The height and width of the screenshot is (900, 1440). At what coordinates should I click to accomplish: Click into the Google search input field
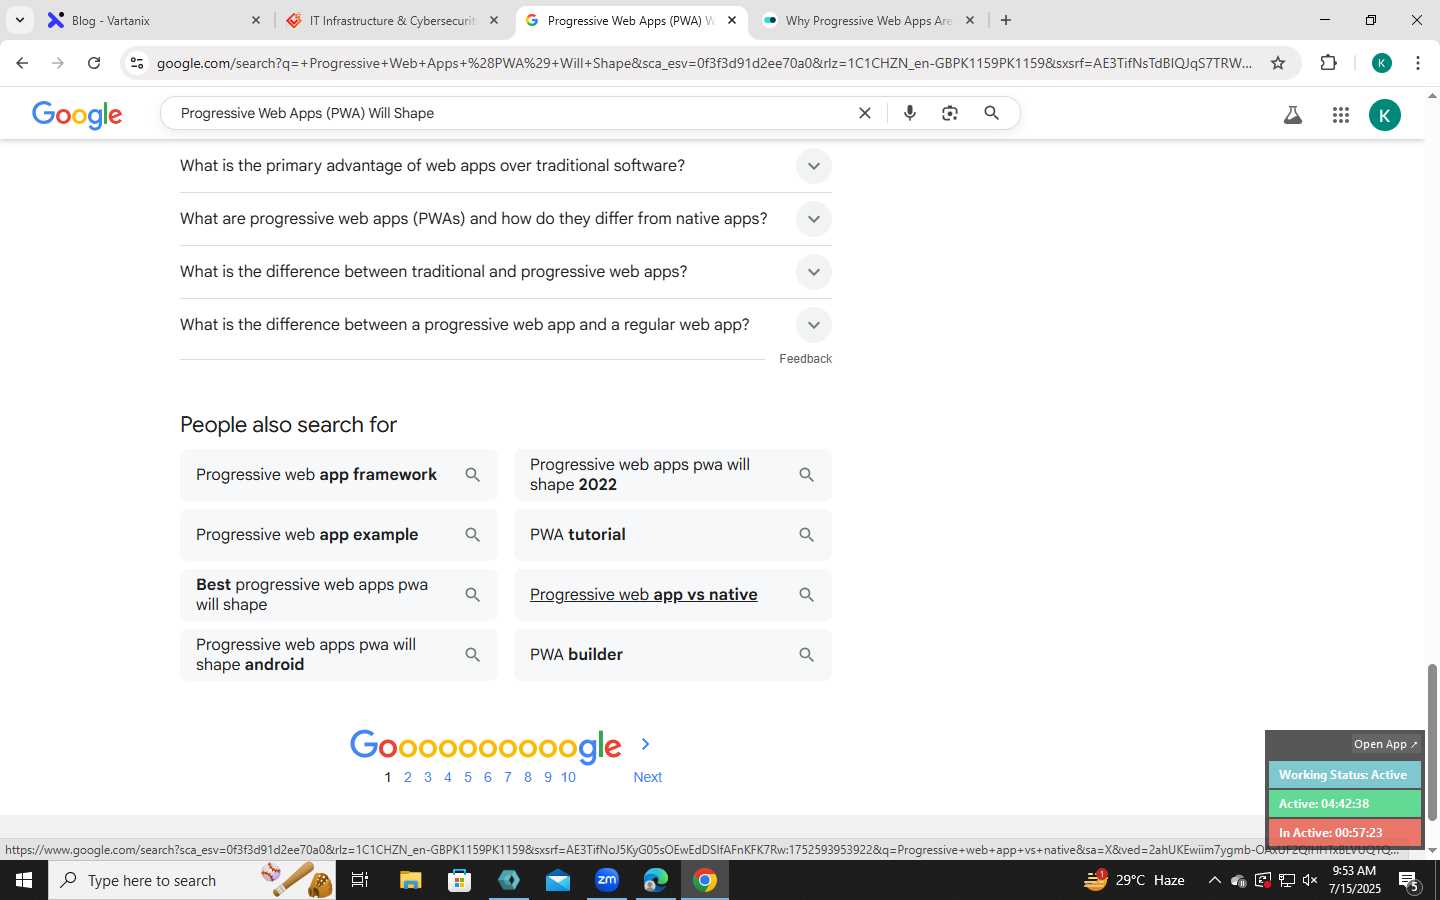pyautogui.click(x=510, y=113)
